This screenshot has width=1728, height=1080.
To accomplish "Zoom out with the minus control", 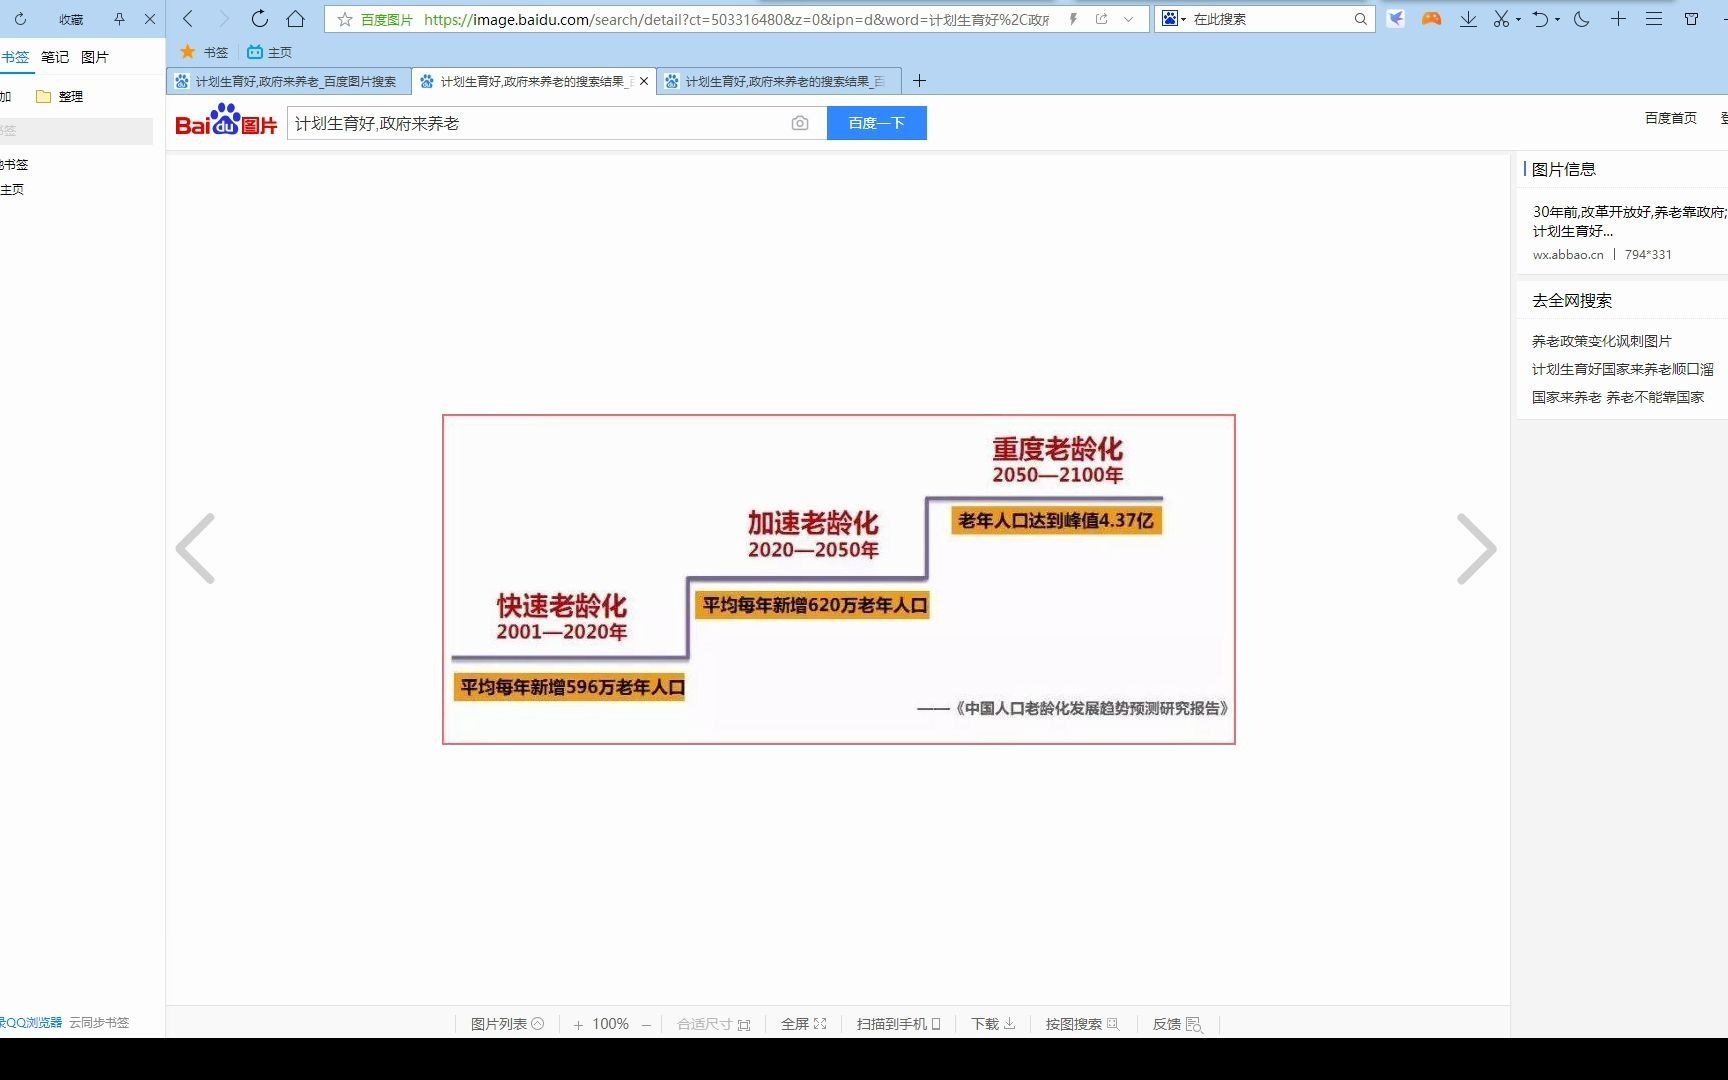I will point(646,1025).
